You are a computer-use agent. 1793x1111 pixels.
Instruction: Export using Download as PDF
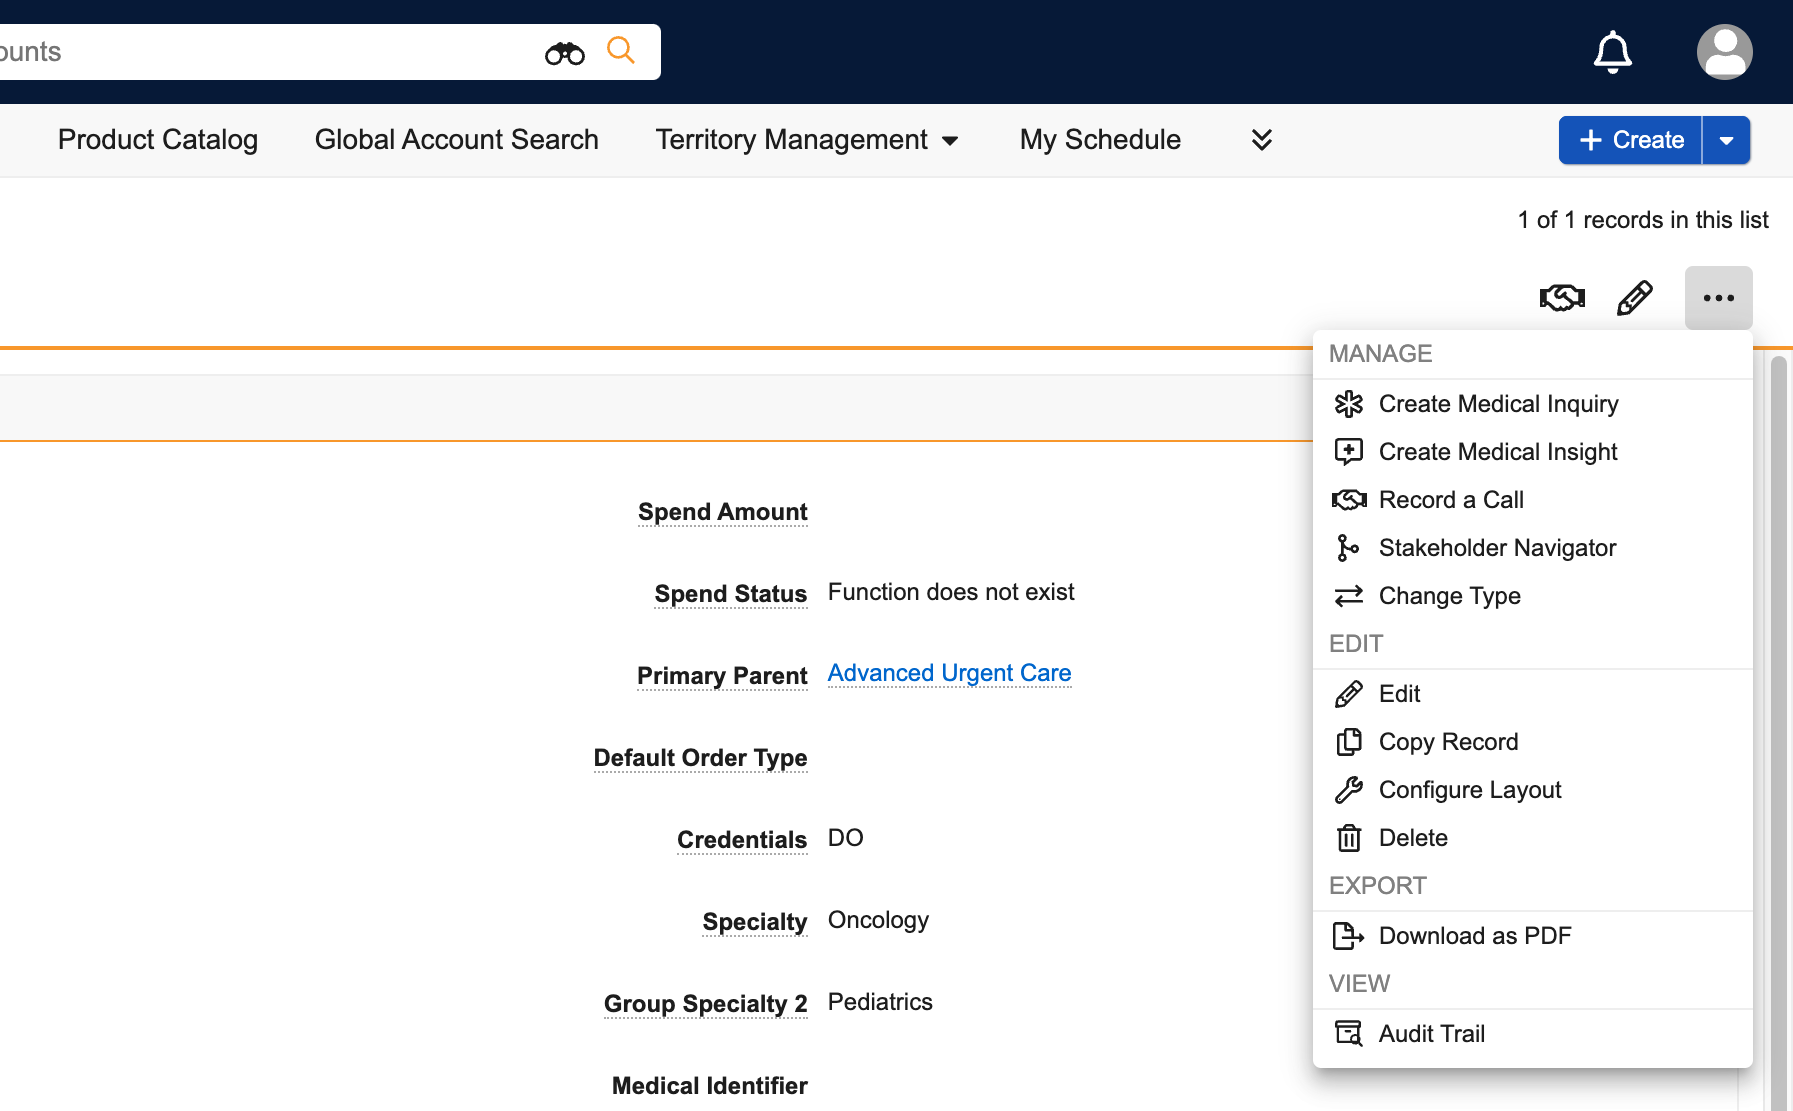pos(1474,936)
